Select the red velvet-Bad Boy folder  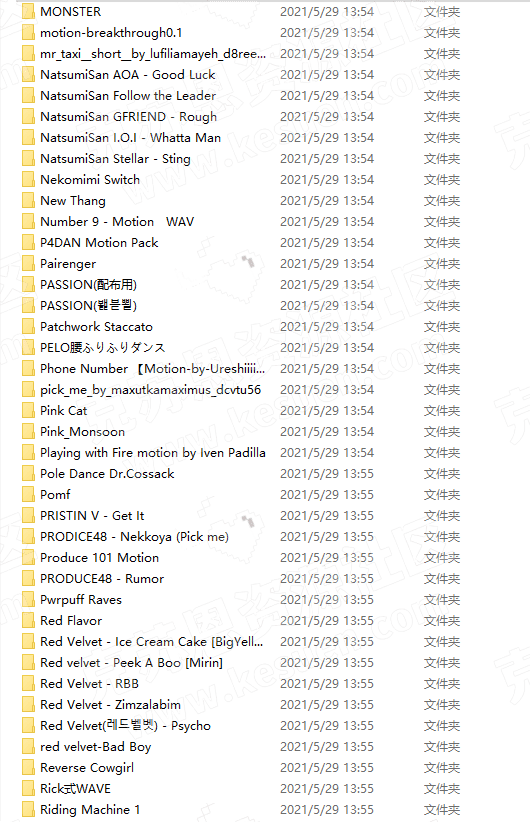coord(95,747)
